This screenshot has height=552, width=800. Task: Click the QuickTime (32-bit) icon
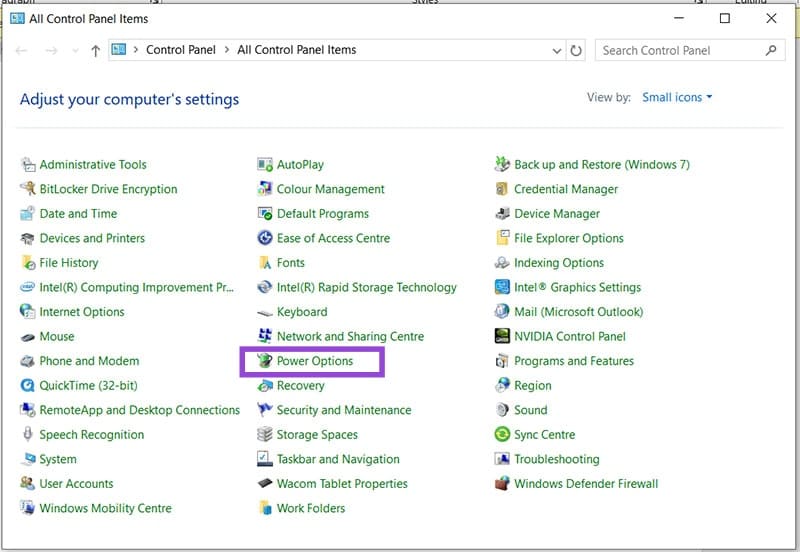coord(28,386)
